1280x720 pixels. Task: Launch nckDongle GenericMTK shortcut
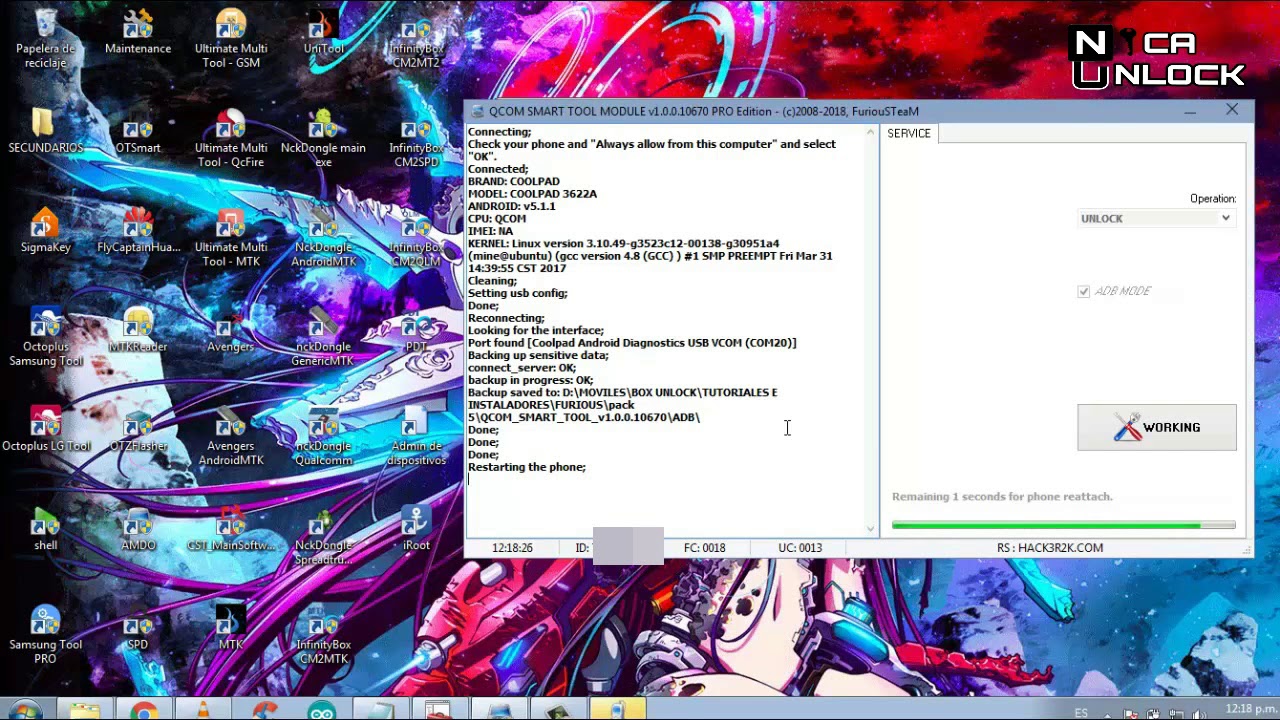point(323,336)
